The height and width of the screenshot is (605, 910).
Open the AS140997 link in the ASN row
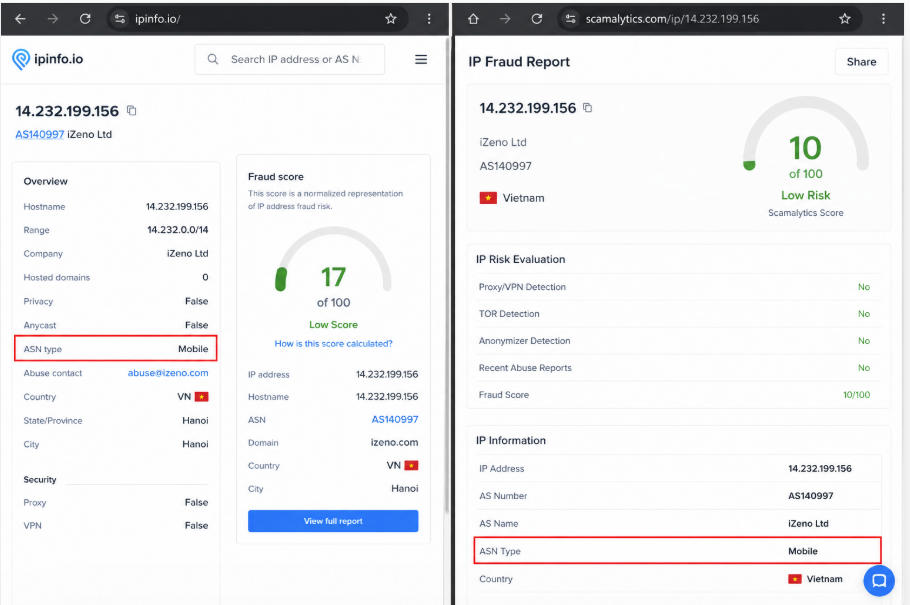(395, 419)
